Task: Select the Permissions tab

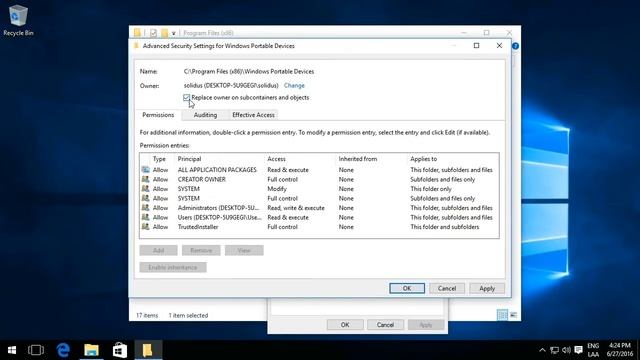Action: click(x=158, y=115)
